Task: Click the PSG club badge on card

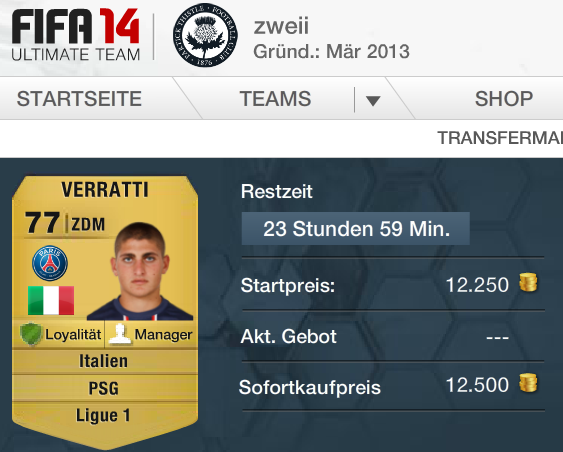Action: [x=50, y=263]
